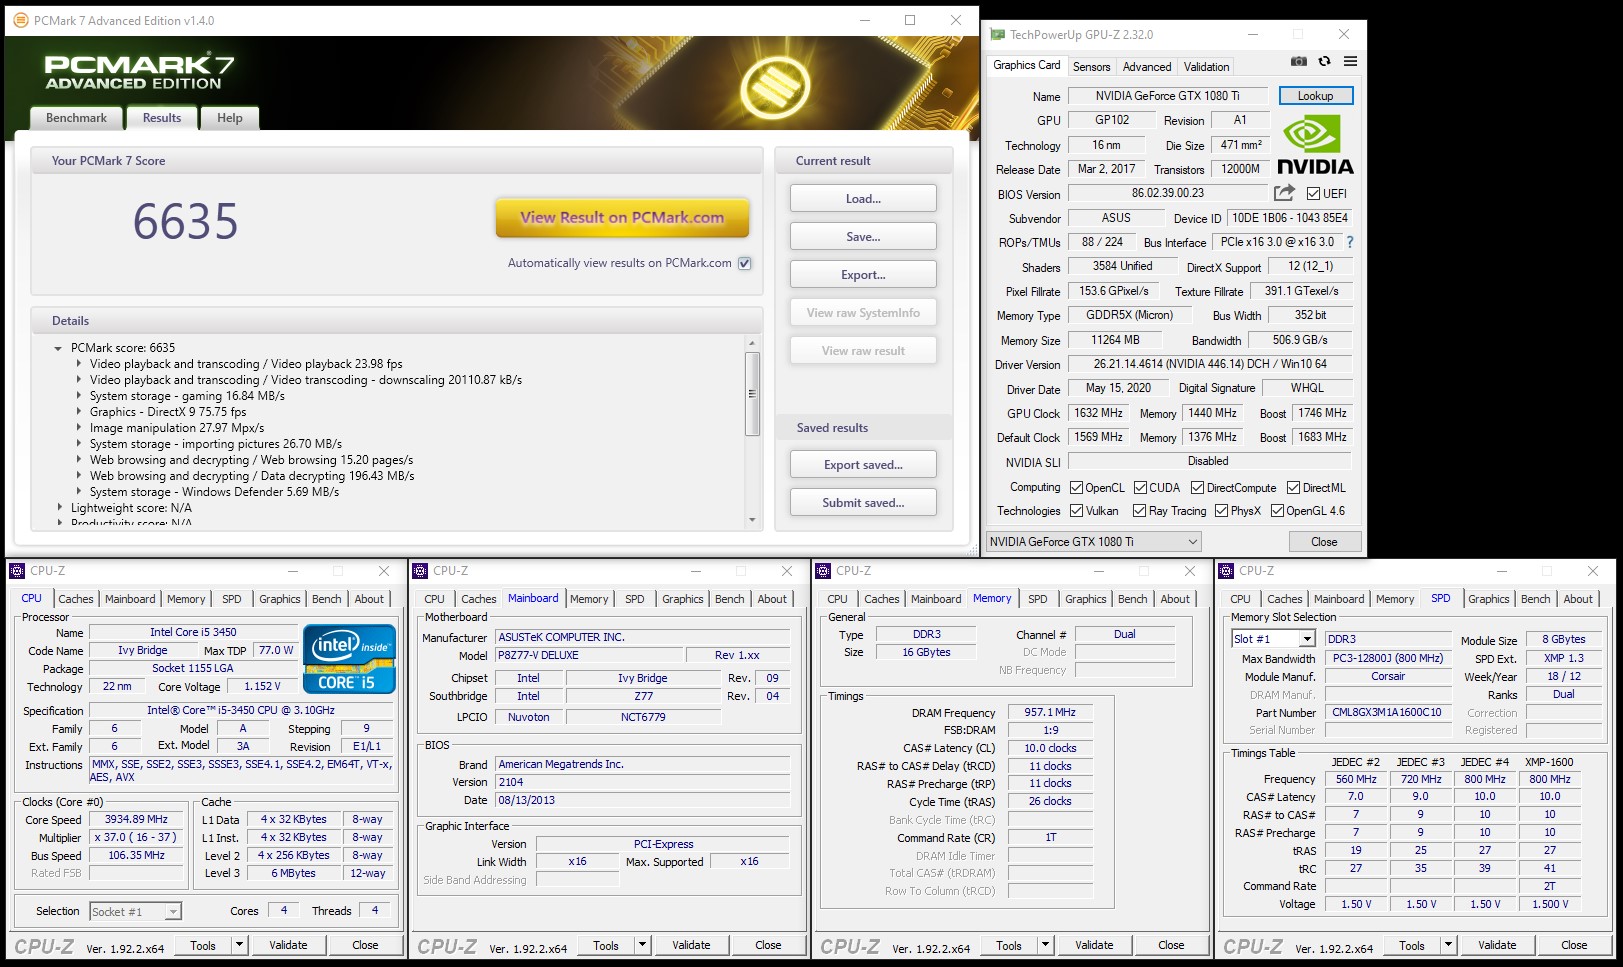
Task: Click the Core Speed value 3934.89 MHz
Action: pos(137,819)
